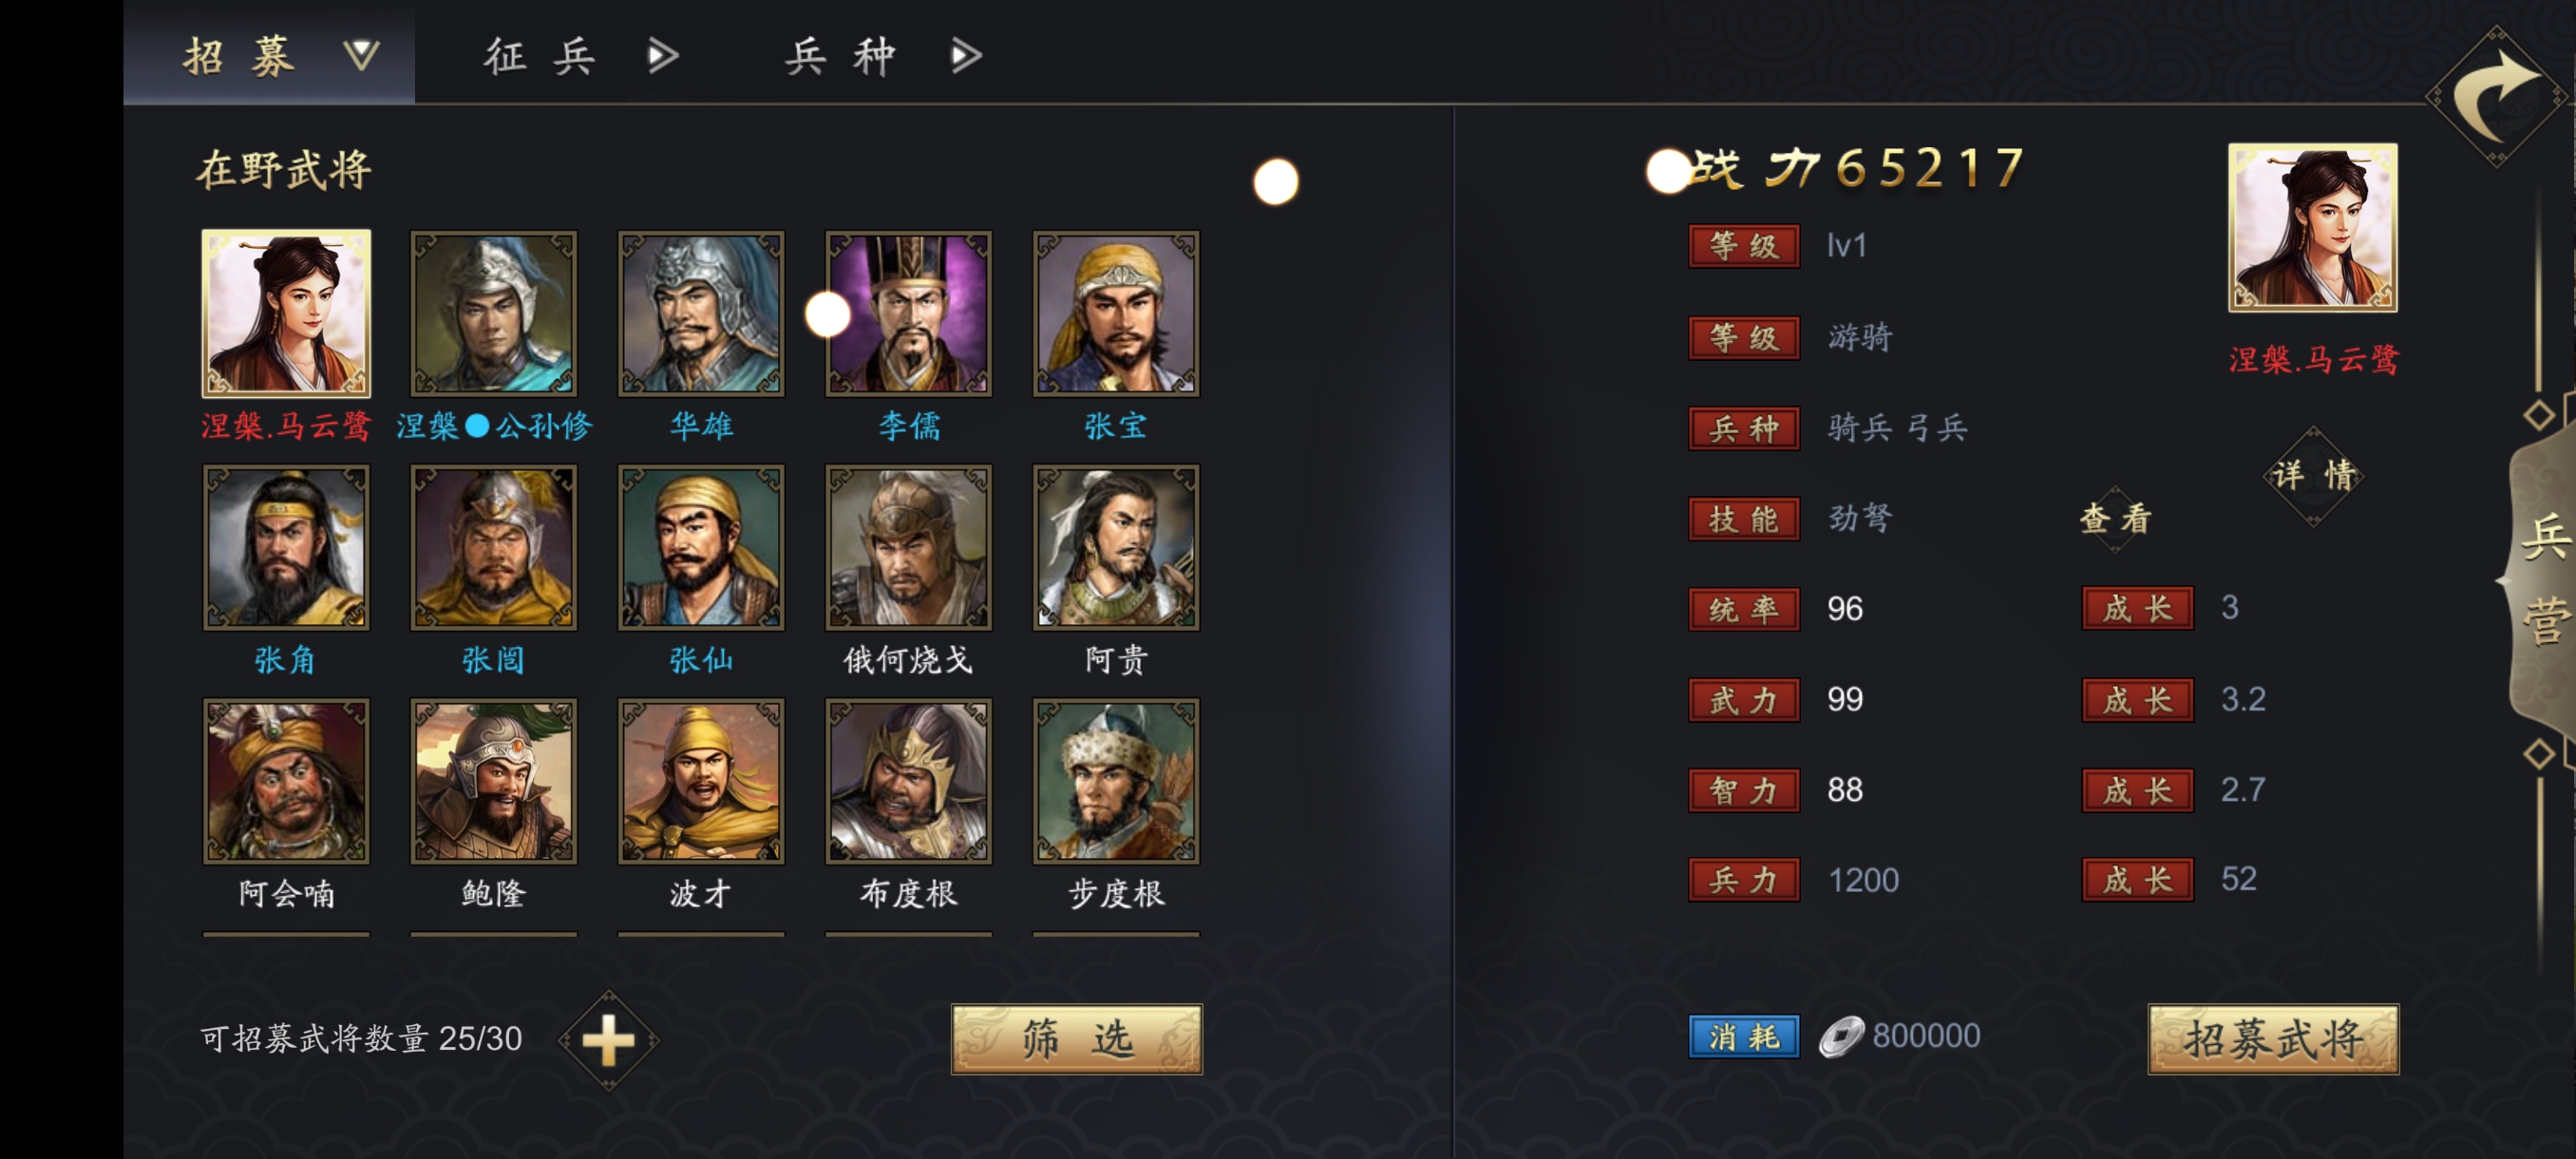Viewport: 2576px width, 1159px height.
Task: Click the large 马云鹭 portrait on the right
Action: (2313, 227)
